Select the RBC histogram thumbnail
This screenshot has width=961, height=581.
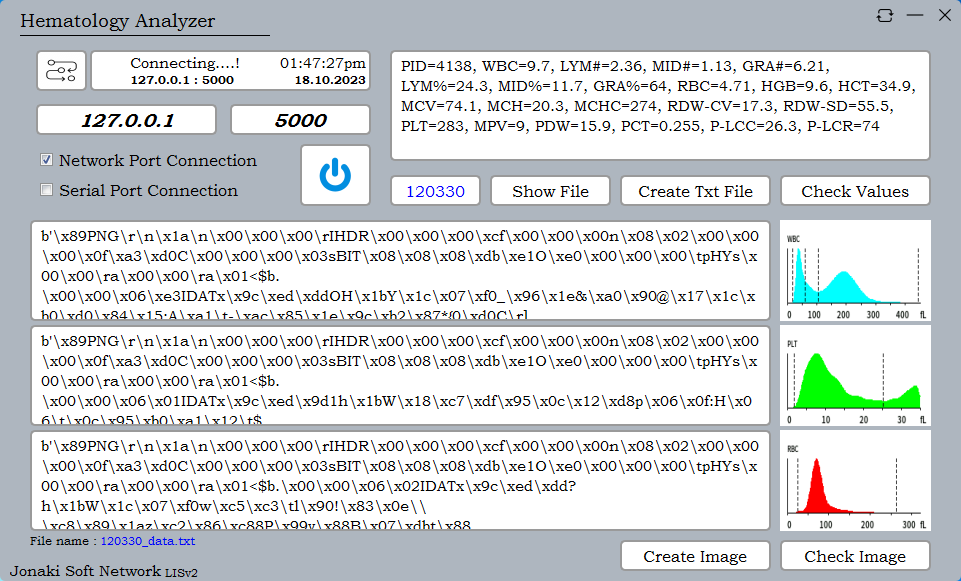coord(855,480)
